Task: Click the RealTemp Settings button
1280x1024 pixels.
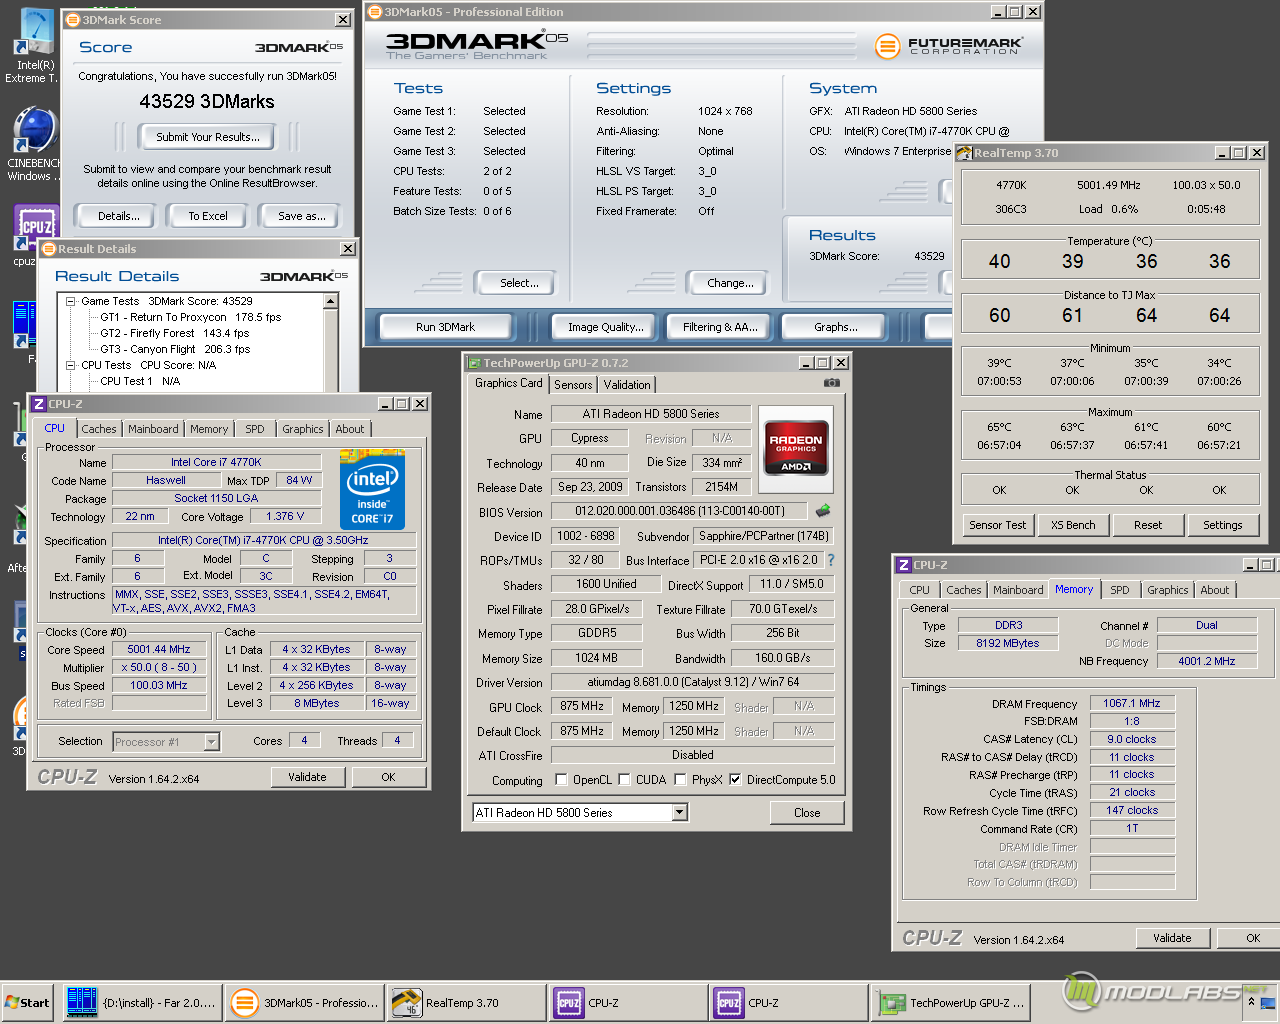Action: point(1223,525)
